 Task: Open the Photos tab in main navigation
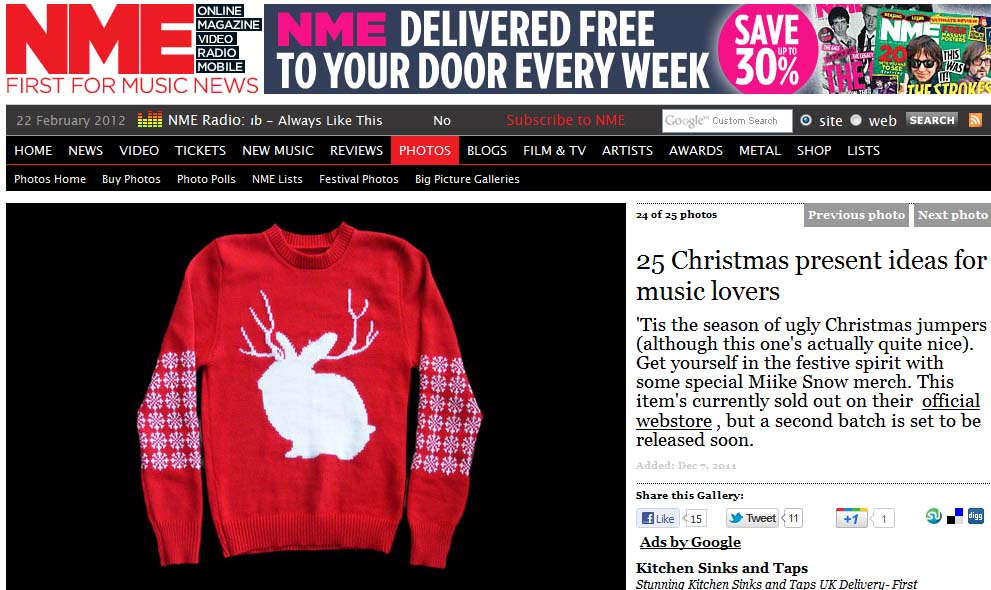[425, 150]
